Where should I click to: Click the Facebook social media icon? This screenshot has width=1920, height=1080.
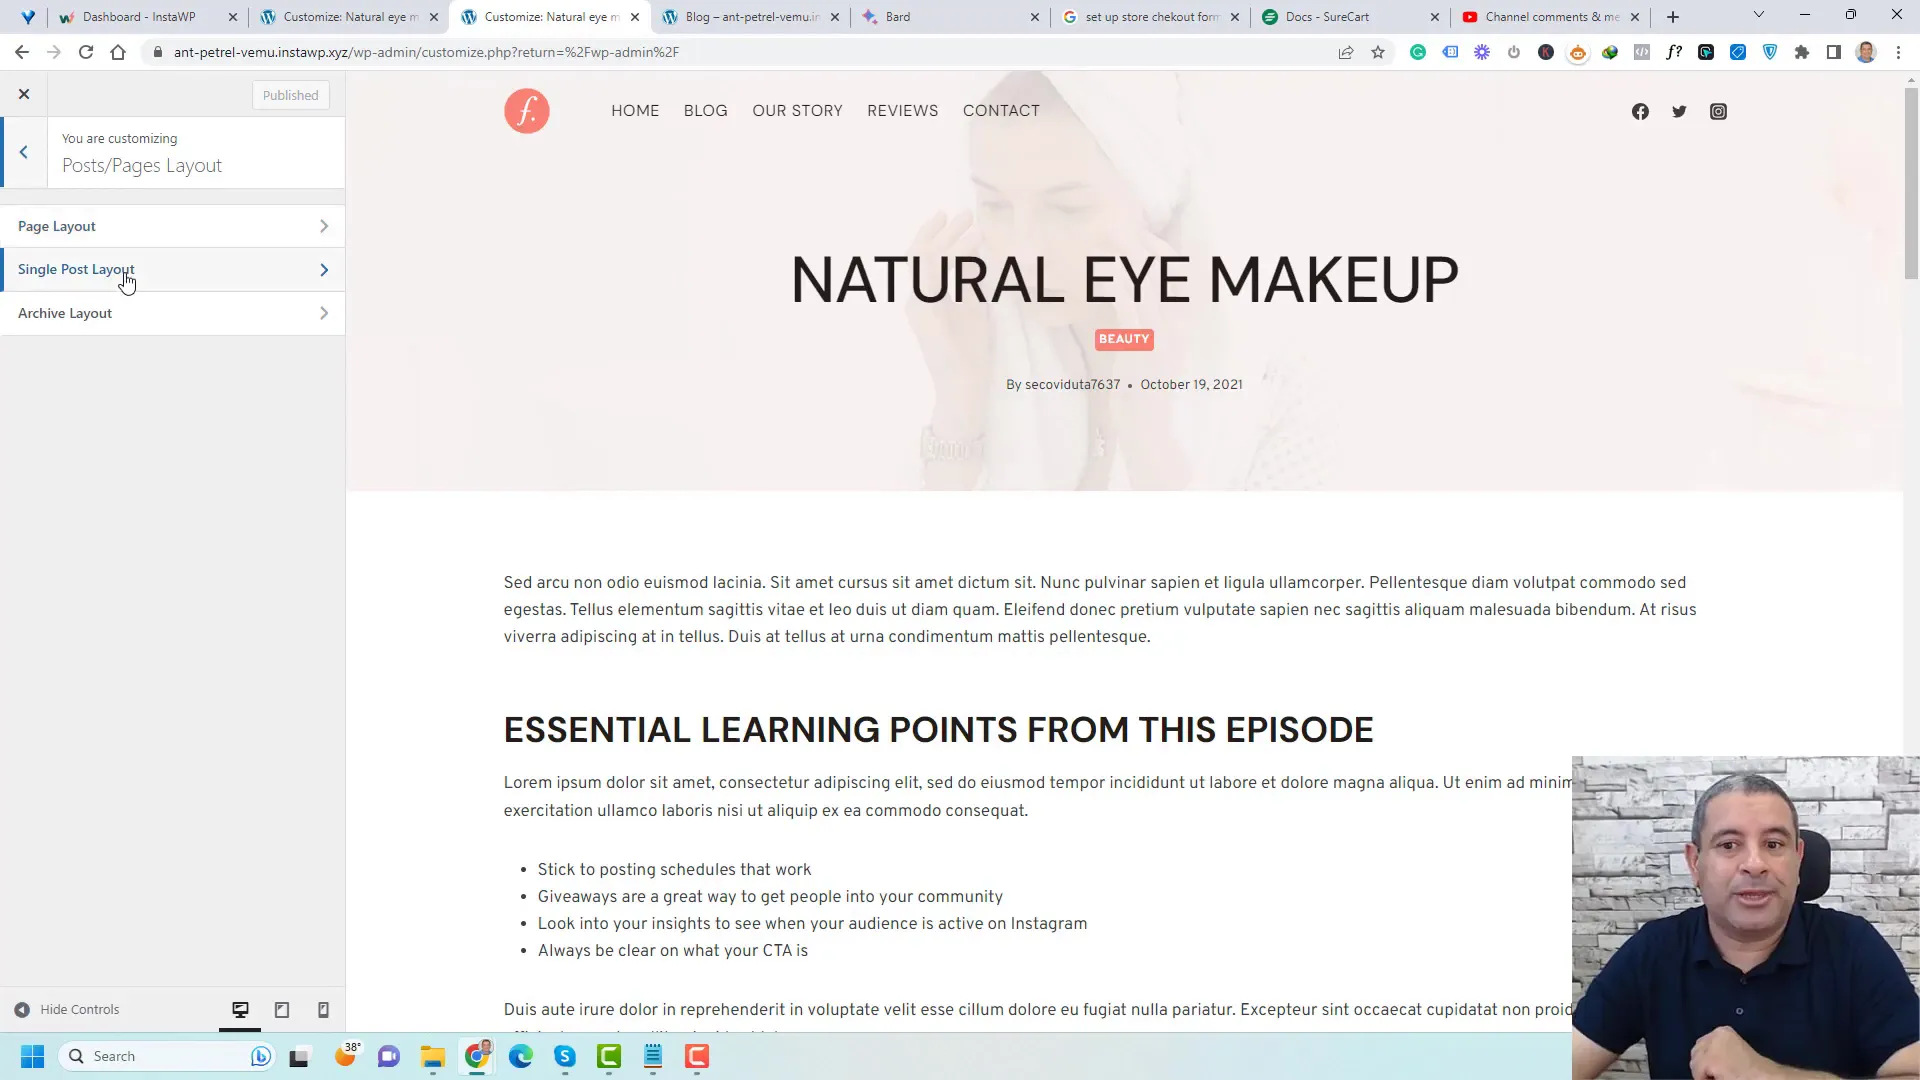point(1640,111)
